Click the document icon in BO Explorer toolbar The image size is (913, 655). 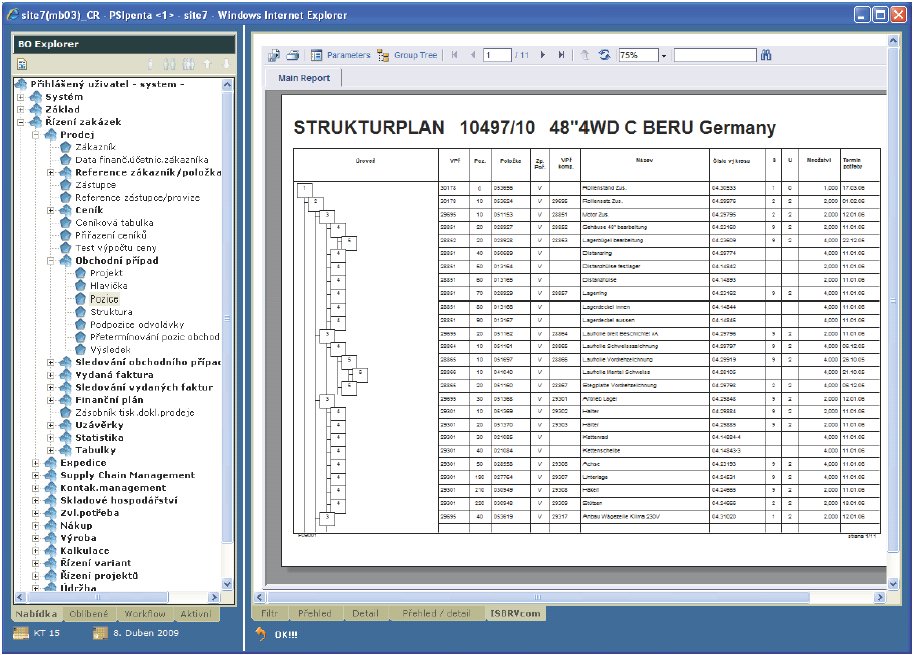(22, 64)
